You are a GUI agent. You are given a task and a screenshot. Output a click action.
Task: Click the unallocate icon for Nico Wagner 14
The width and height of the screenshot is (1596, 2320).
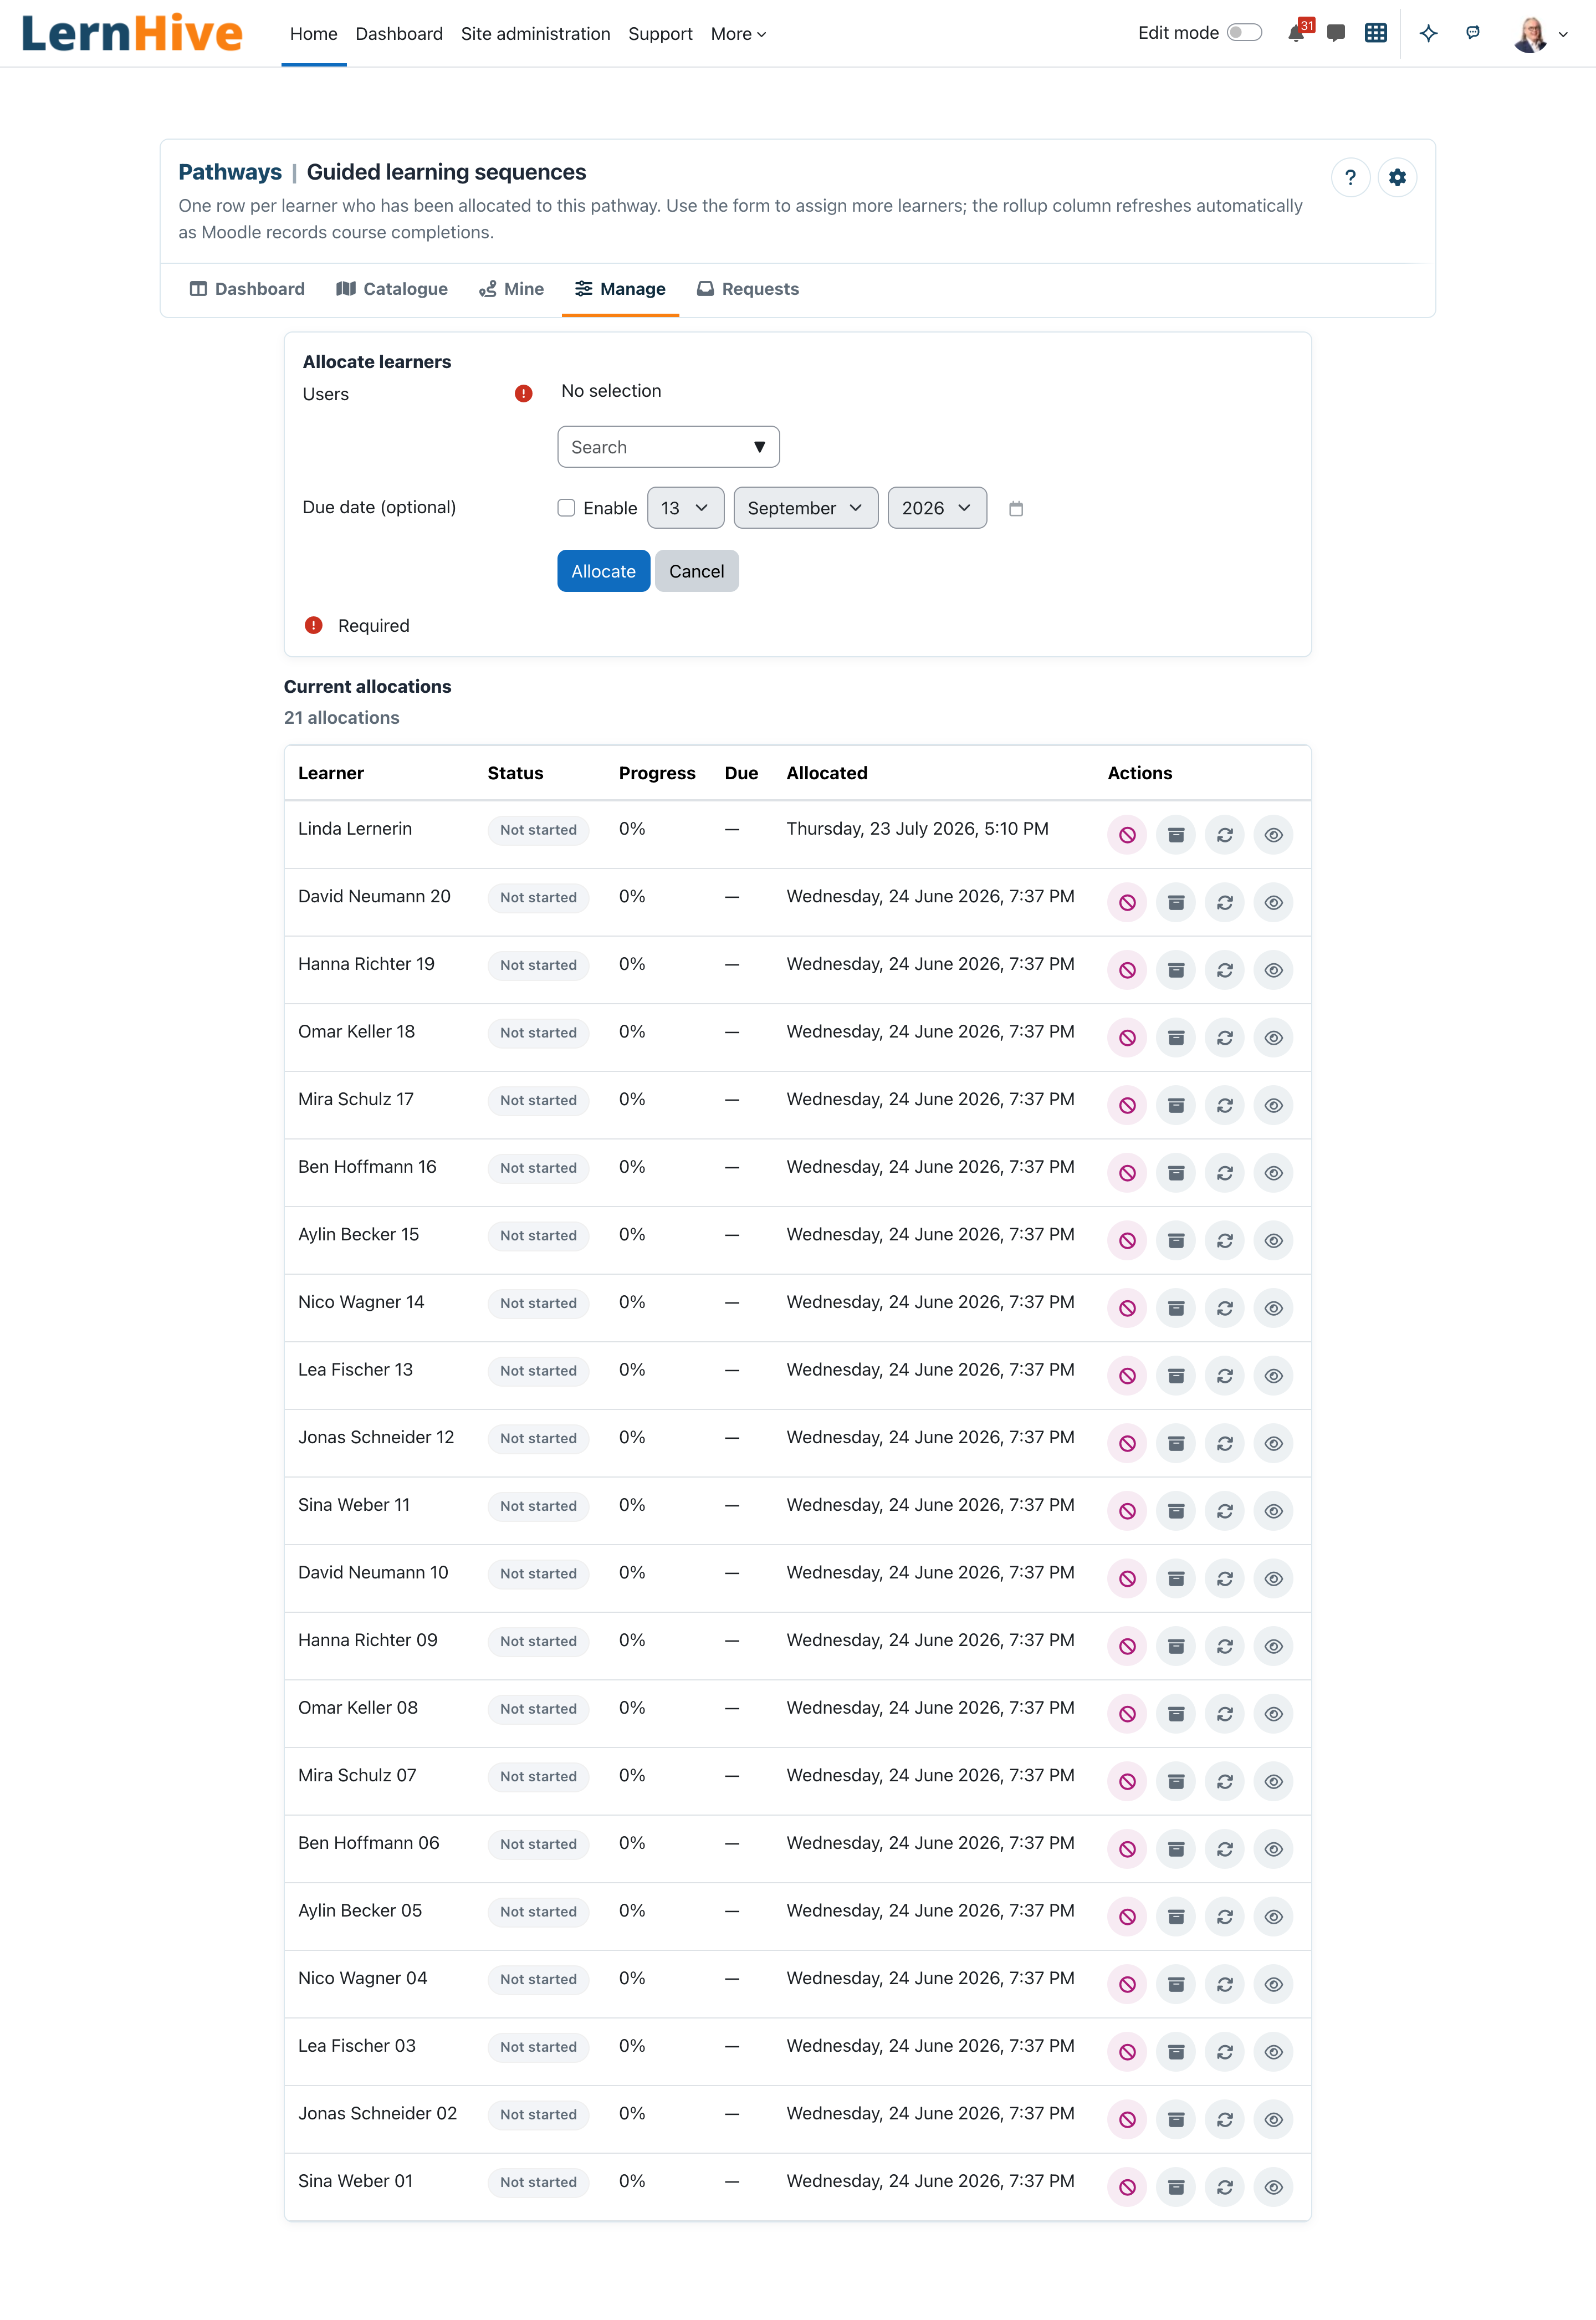(1127, 1308)
